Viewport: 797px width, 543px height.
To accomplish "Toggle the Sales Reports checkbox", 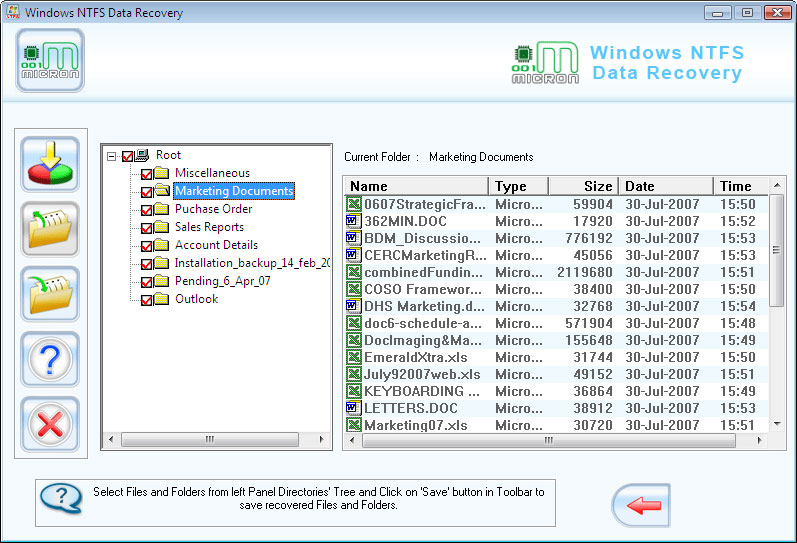I will pyautogui.click(x=146, y=228).
